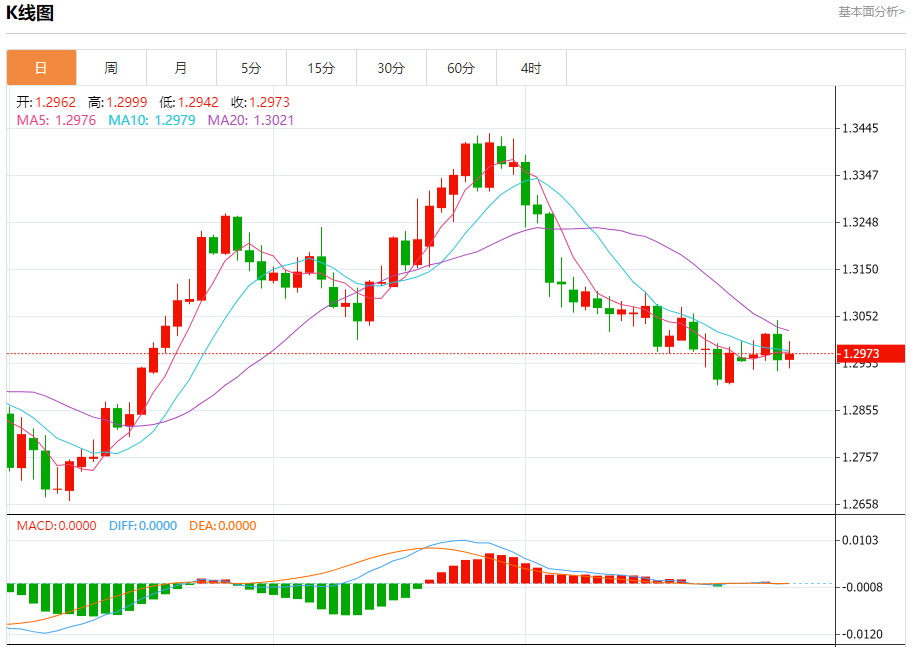Open the 基本面分析 link
913x647 pixels.
[870, 12]
